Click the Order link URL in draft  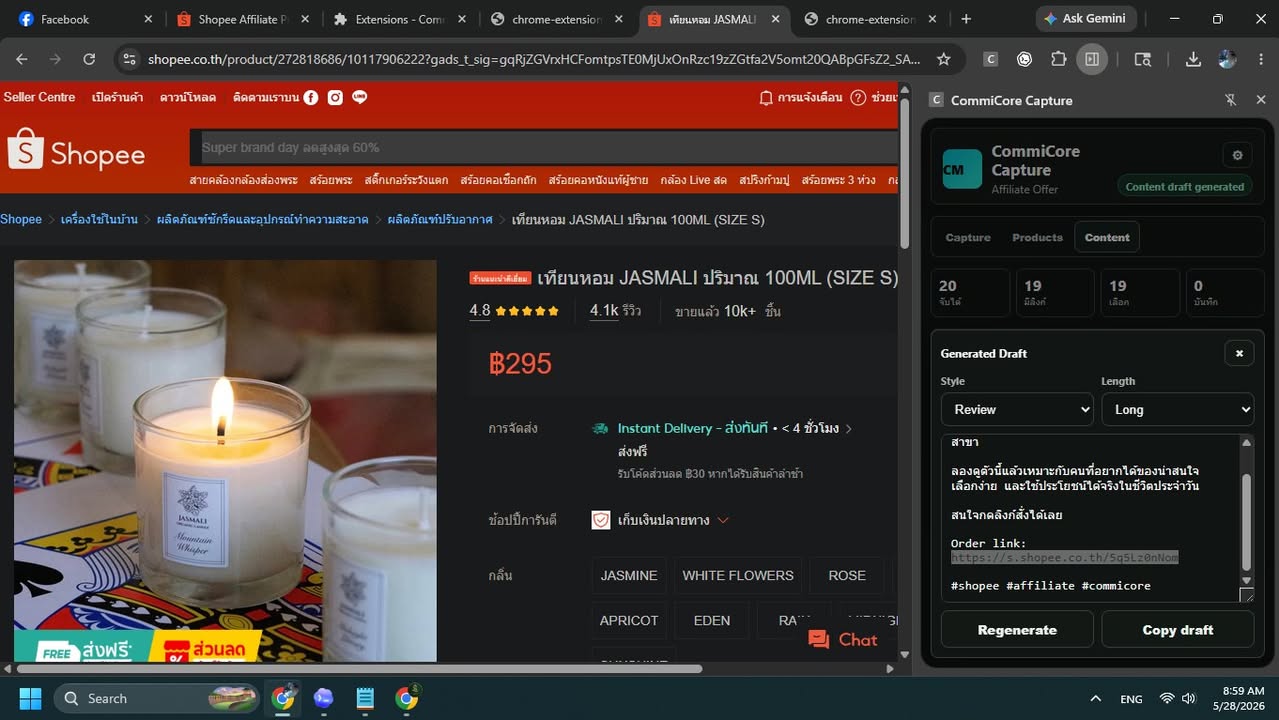click(1064, 557)
